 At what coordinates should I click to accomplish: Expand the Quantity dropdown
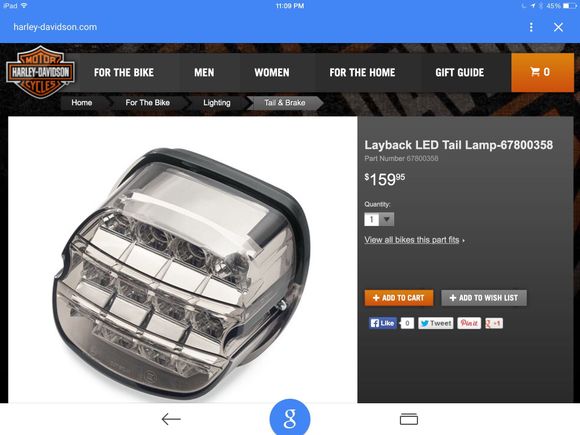click(x=379, y=219)
